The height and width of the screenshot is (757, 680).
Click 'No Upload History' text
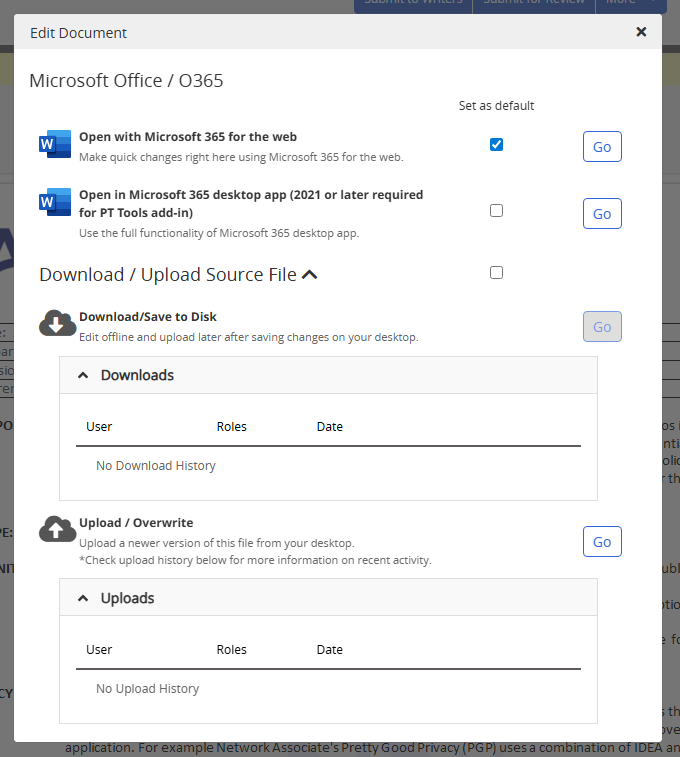(147, 688)
